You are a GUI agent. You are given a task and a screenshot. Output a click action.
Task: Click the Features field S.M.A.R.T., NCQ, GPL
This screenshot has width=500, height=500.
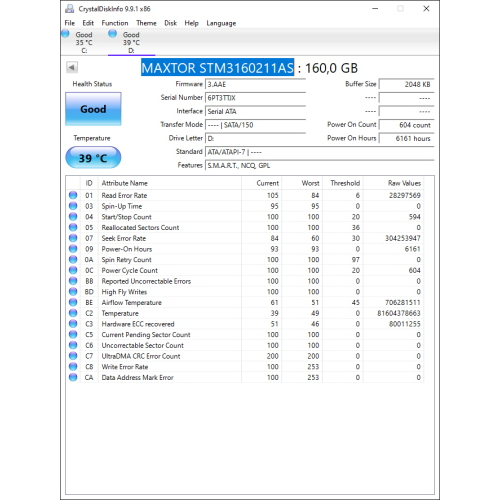(x=320, y=165)
